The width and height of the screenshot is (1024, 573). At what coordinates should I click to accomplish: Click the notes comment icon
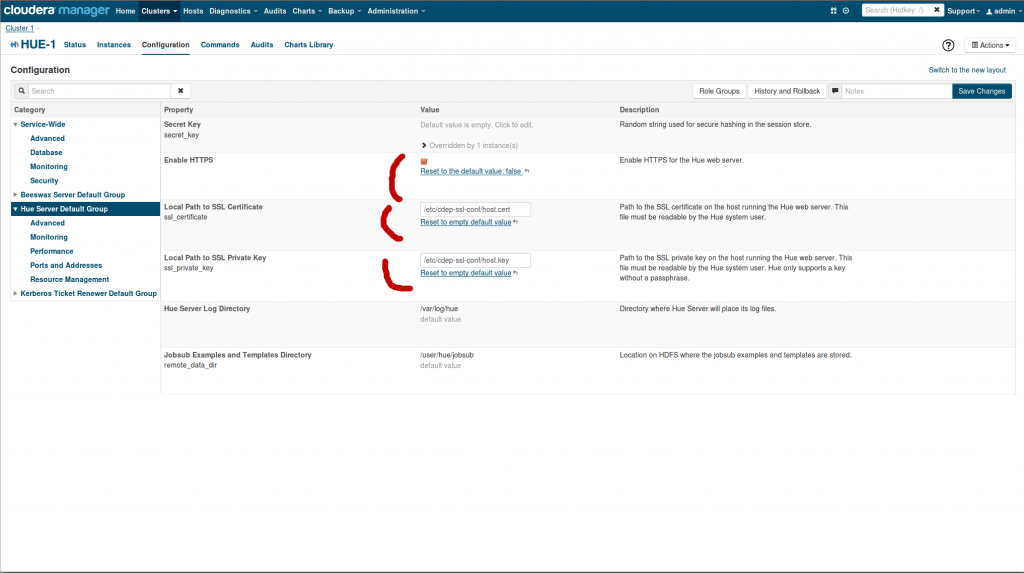[x=835, y=91]
